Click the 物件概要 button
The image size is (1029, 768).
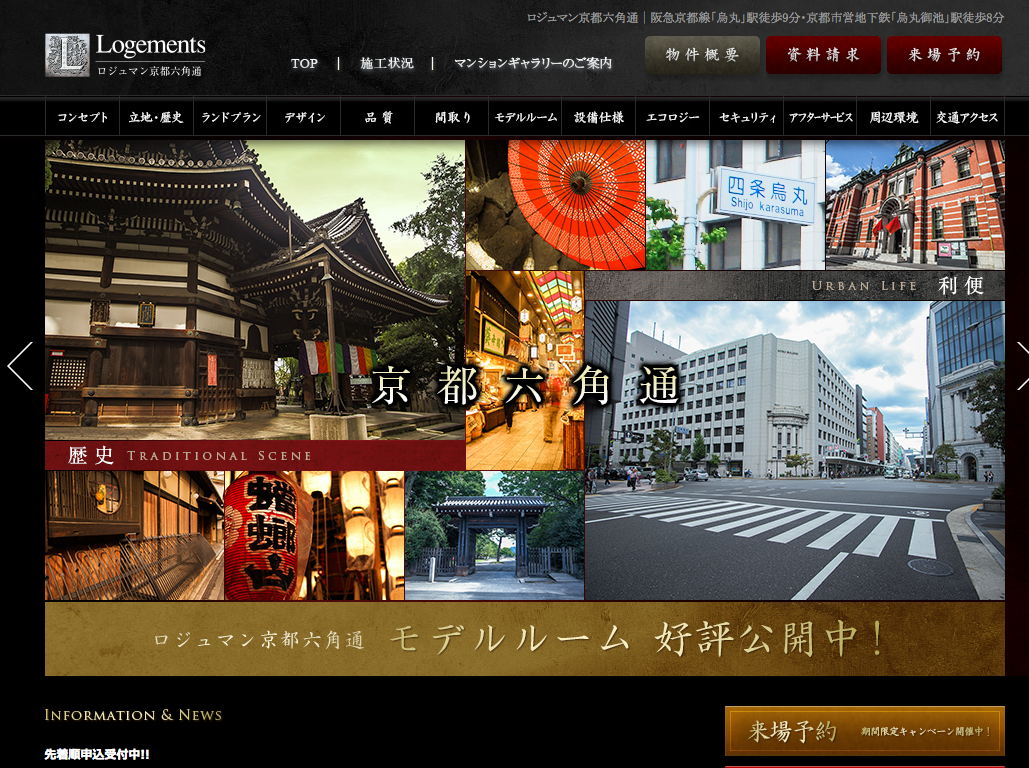pyautogui.click(x=702, y=55)
